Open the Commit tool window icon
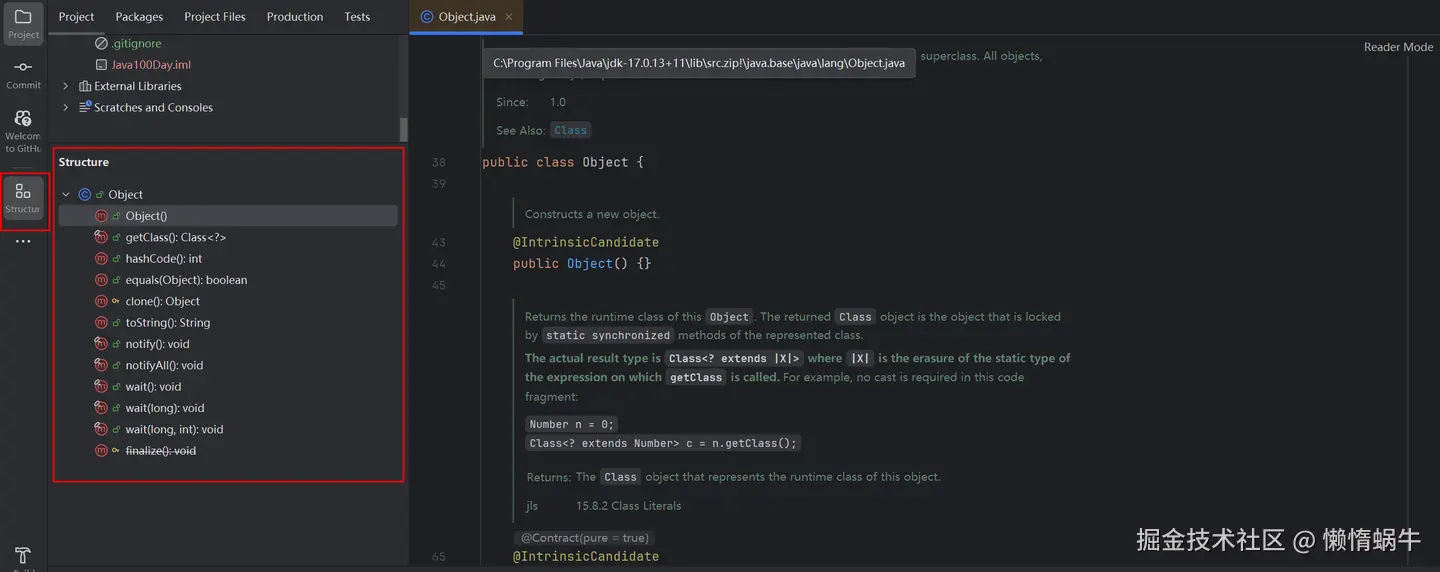Viewport: 1440px width, 572px height. pos(23,68)
